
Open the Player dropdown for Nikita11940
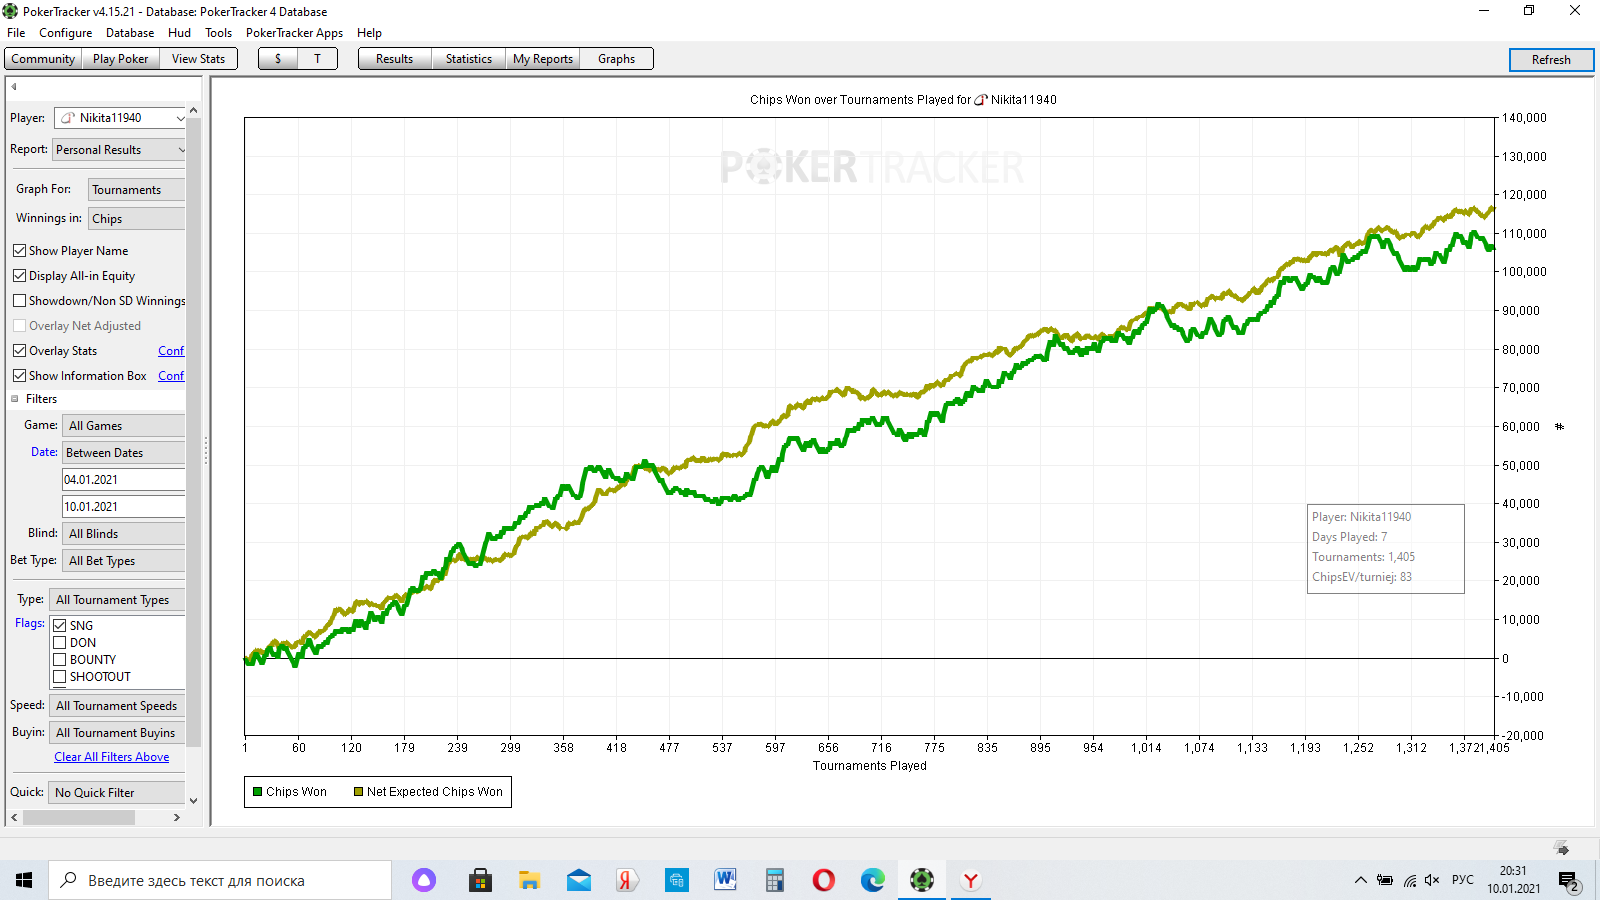[x=180, y=118]
